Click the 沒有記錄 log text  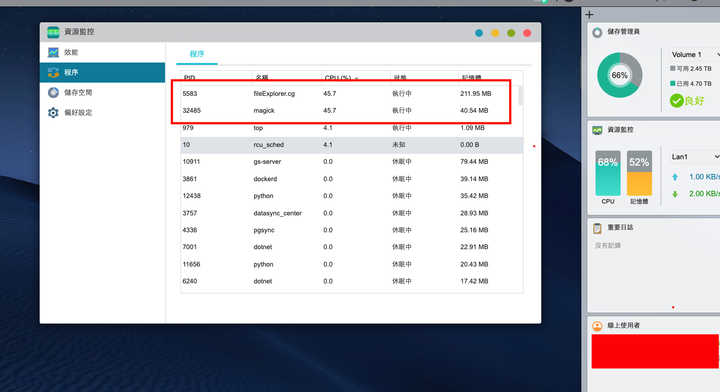pos(608,246)
